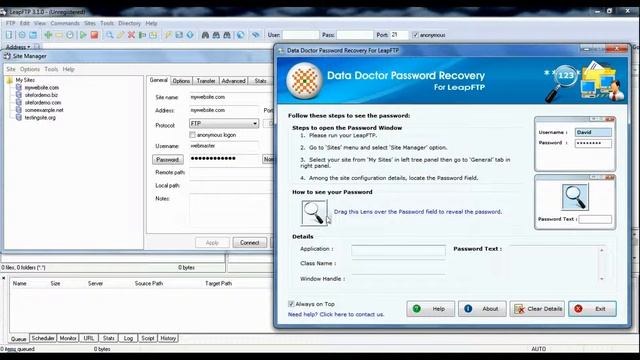The width and height of the screenshot is (640, 360).
Task: Open the Log tab
Action: [x=128, y=338]
